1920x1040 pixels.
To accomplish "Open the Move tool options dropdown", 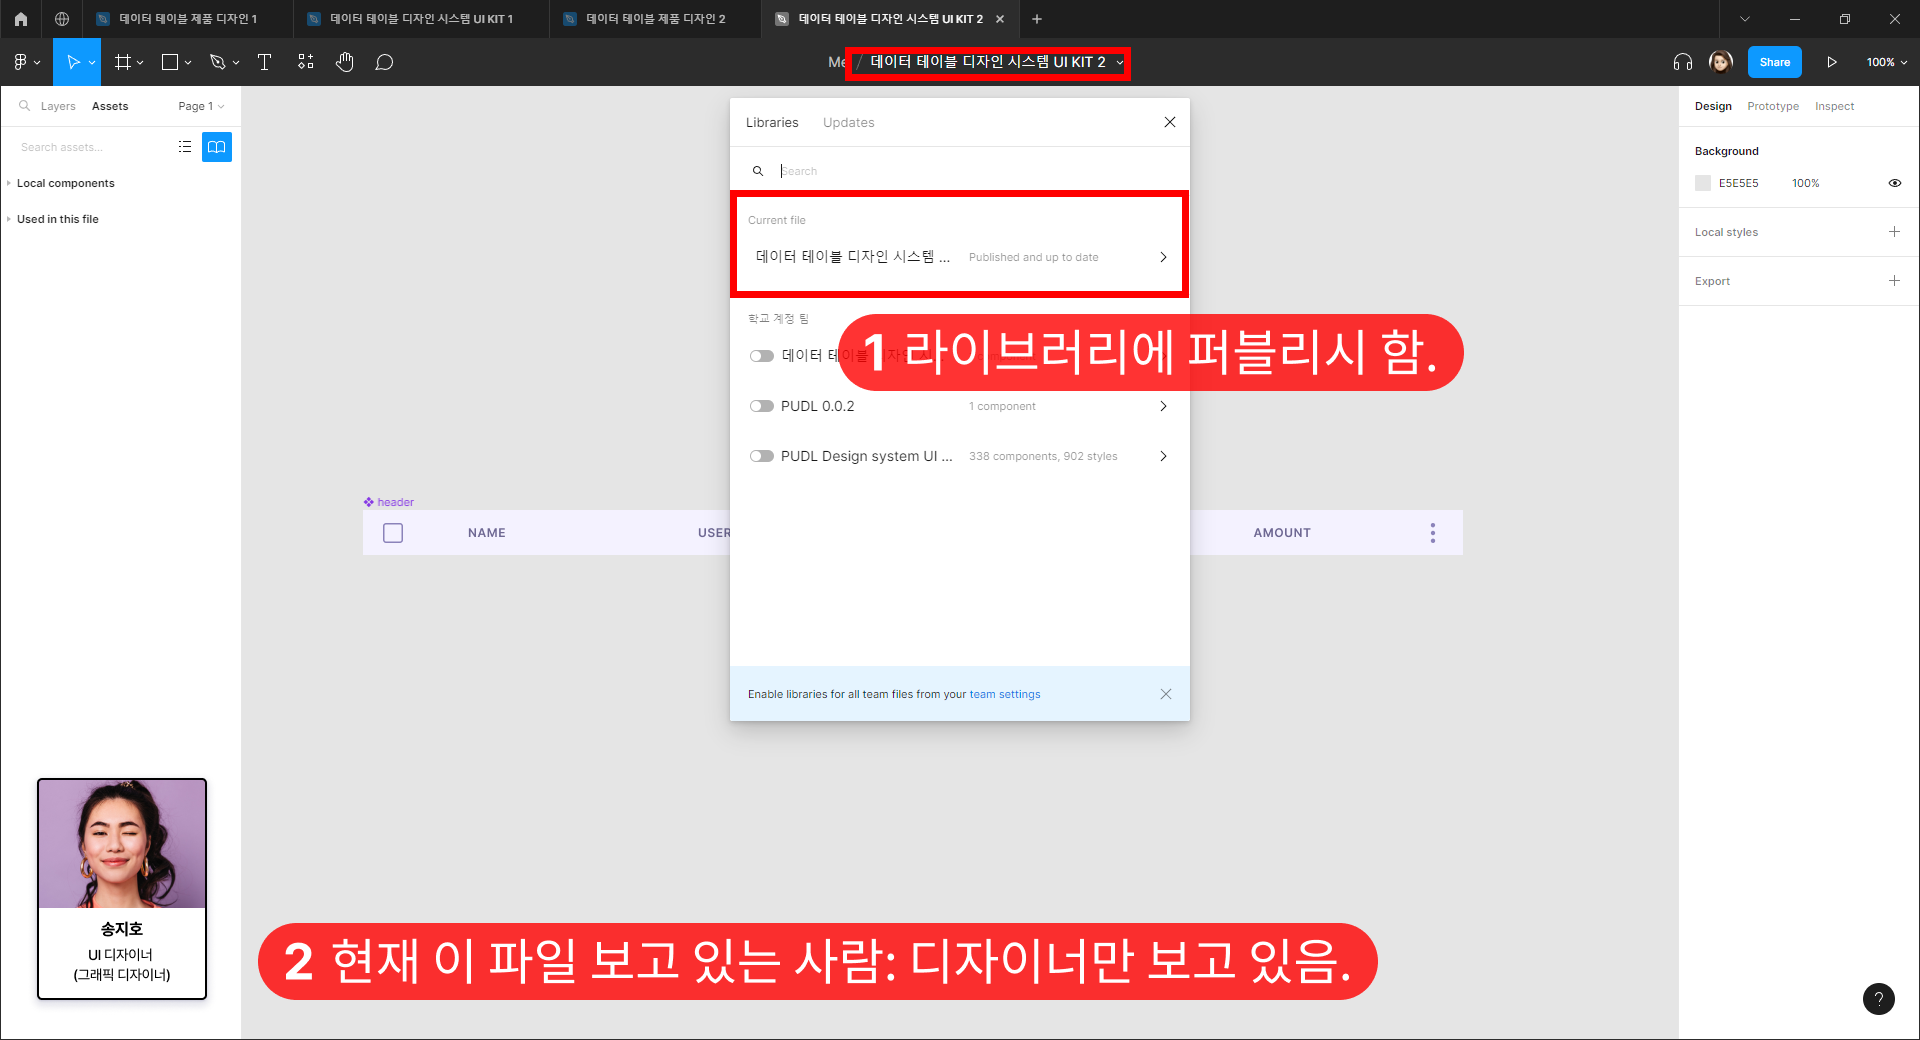I will point(92,62).
